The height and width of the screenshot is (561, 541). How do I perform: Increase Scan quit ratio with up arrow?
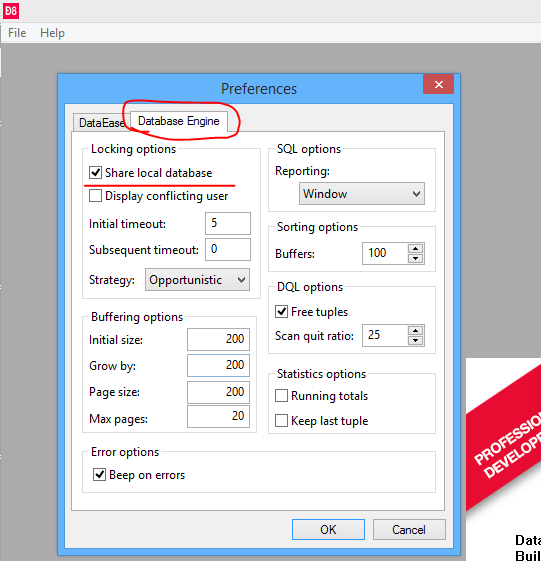415,330
